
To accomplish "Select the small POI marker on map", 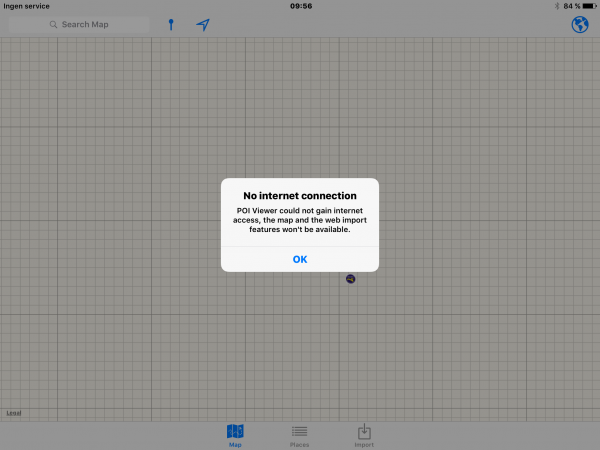I will 351,277.
